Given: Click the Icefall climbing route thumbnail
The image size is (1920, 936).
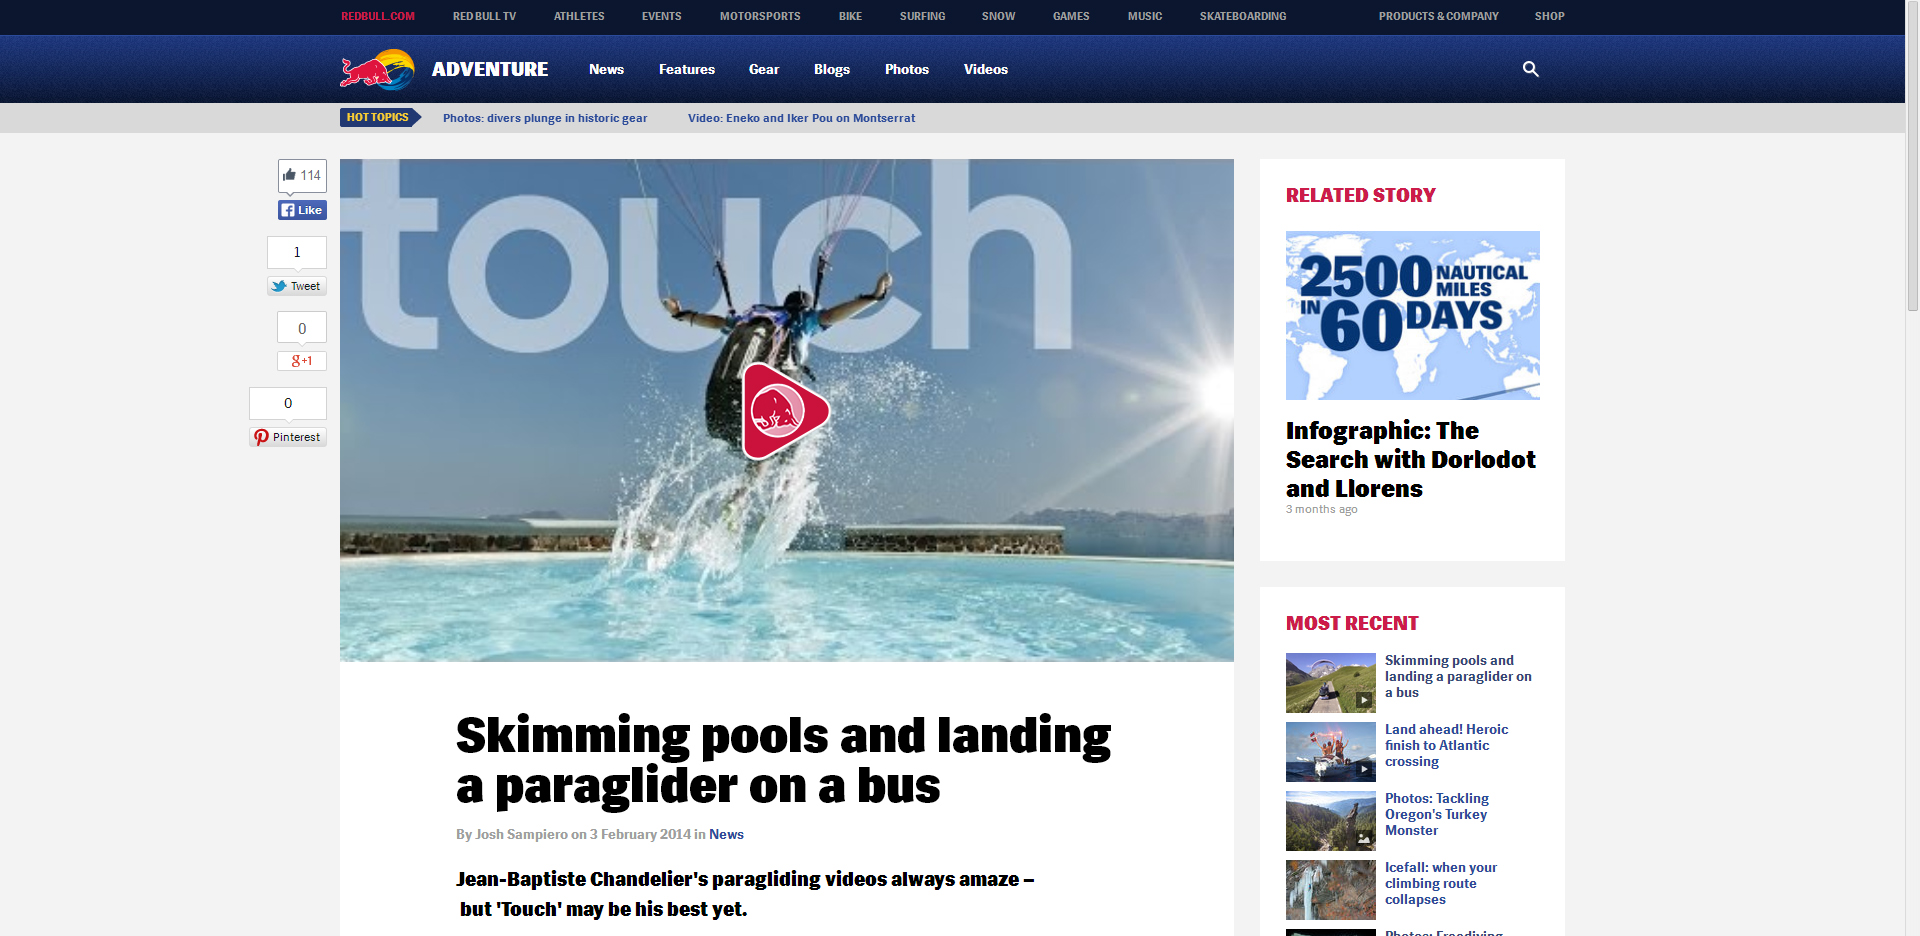Looking at the screenshot, I should point(1330,890).
